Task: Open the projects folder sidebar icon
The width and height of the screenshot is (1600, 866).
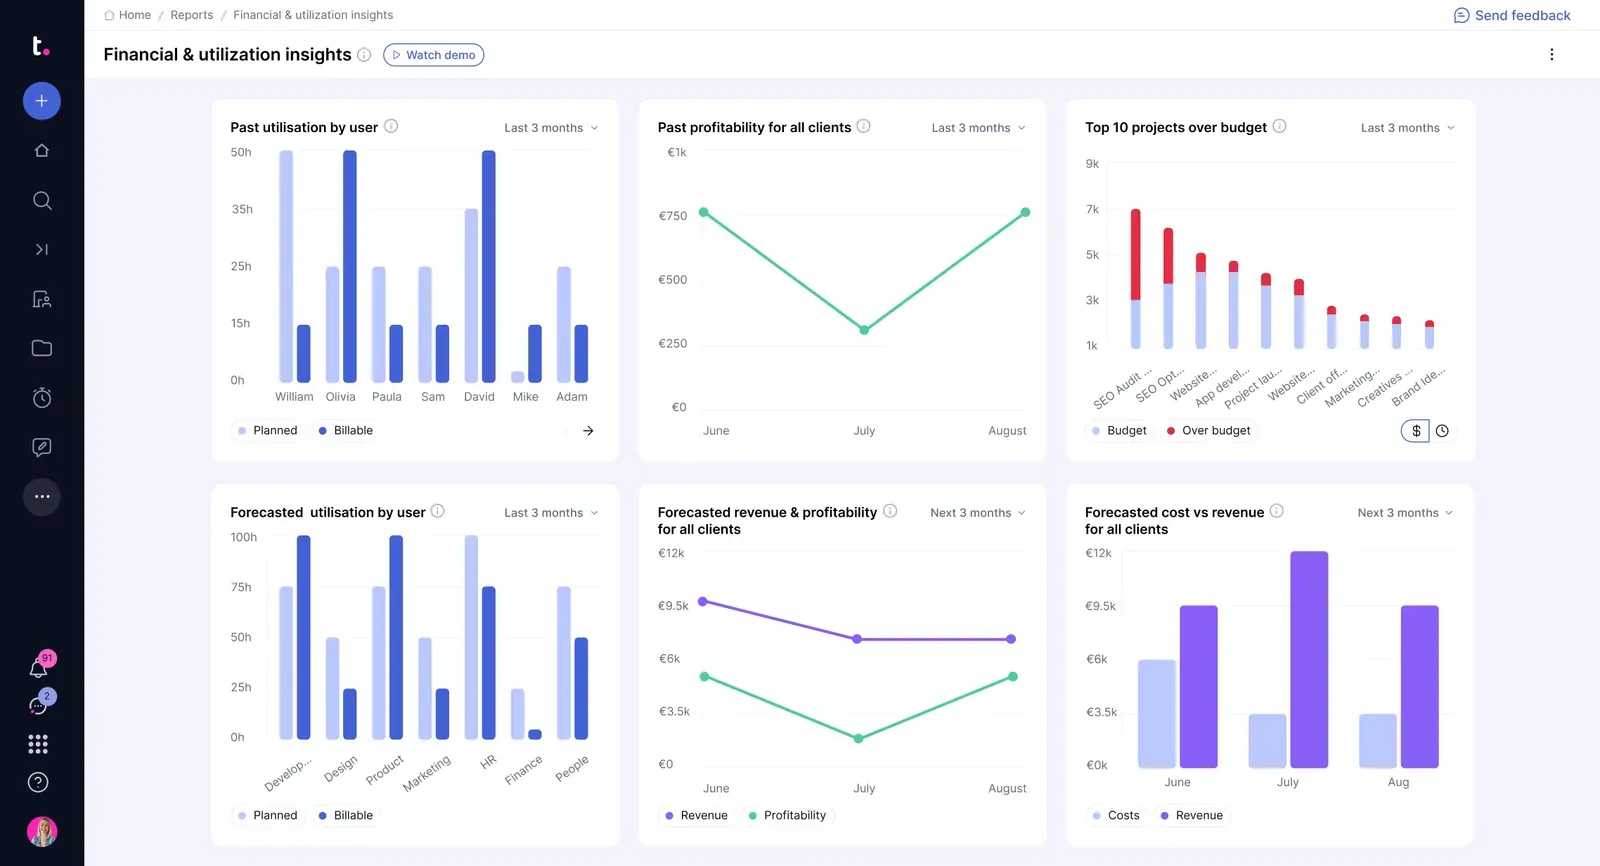Action: point(41,348)
